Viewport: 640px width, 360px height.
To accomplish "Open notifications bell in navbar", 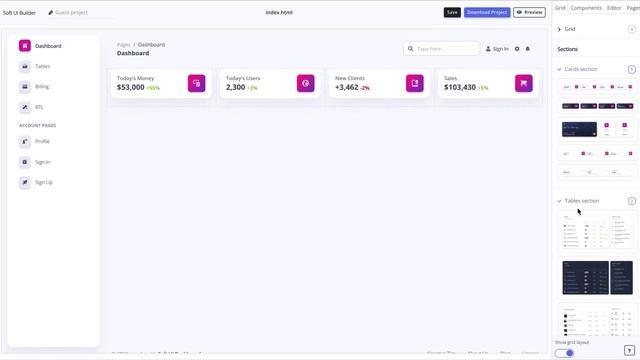I will (x=527, y=49).
